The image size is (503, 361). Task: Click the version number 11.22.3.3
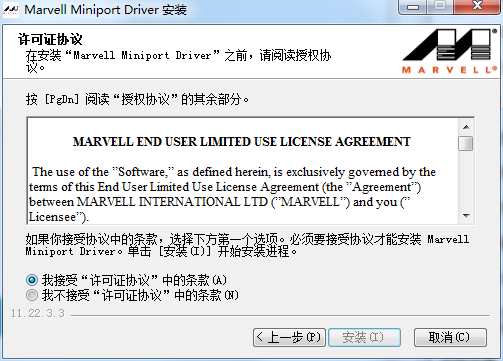(38, 313)
